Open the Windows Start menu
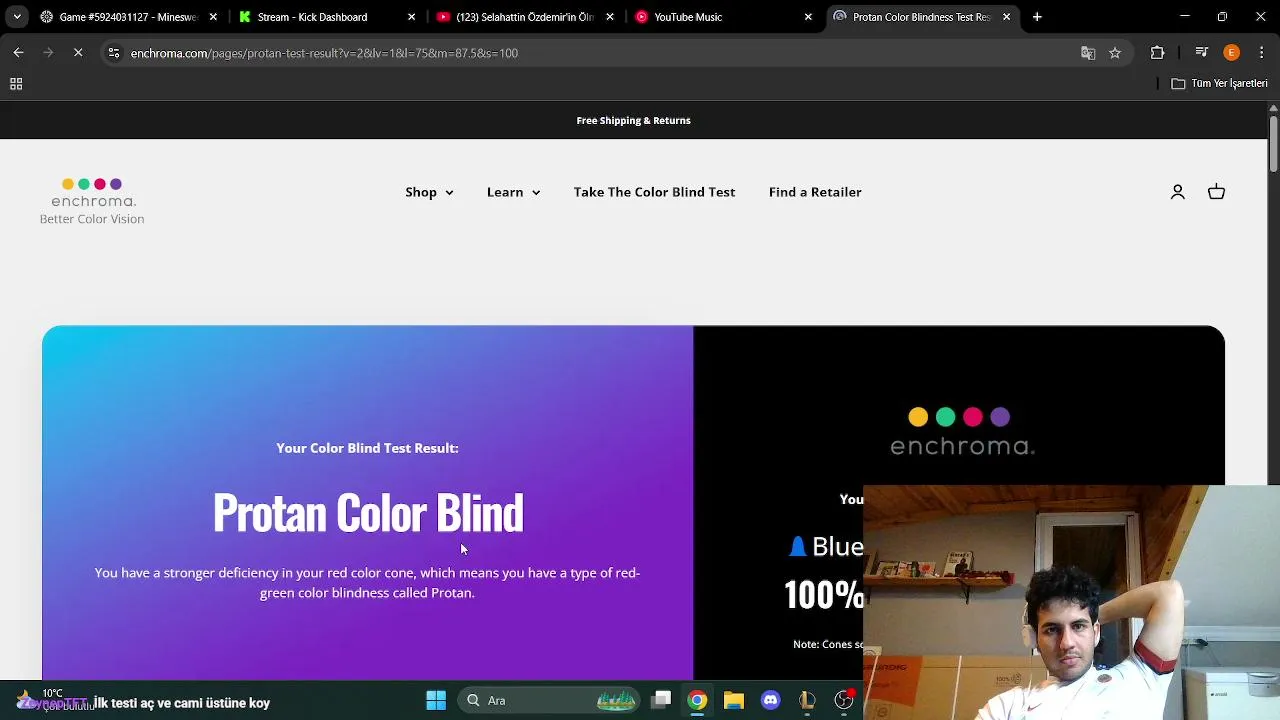Screen dimensions: 1280x720 436,700
